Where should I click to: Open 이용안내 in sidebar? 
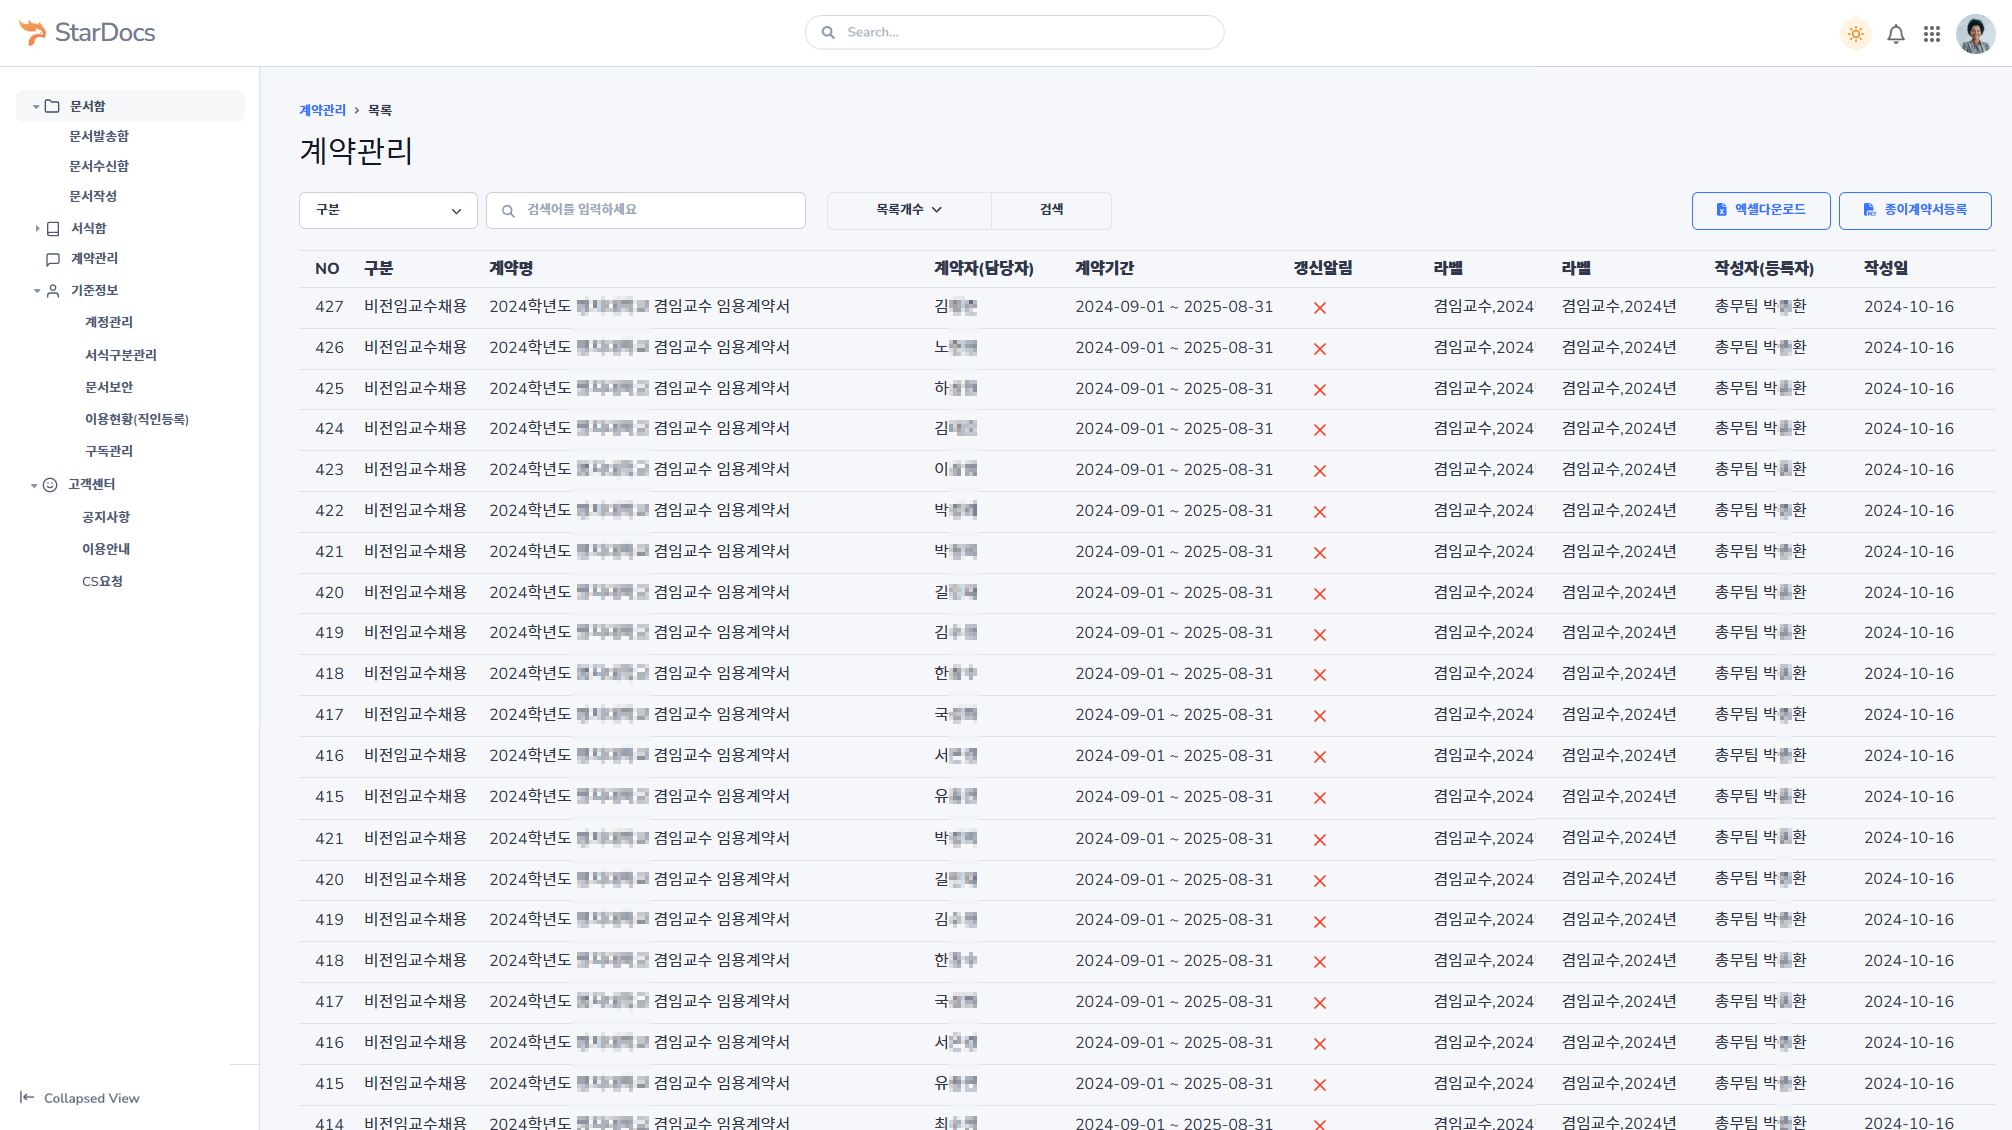pyautogui.click(x=106, y=549)
